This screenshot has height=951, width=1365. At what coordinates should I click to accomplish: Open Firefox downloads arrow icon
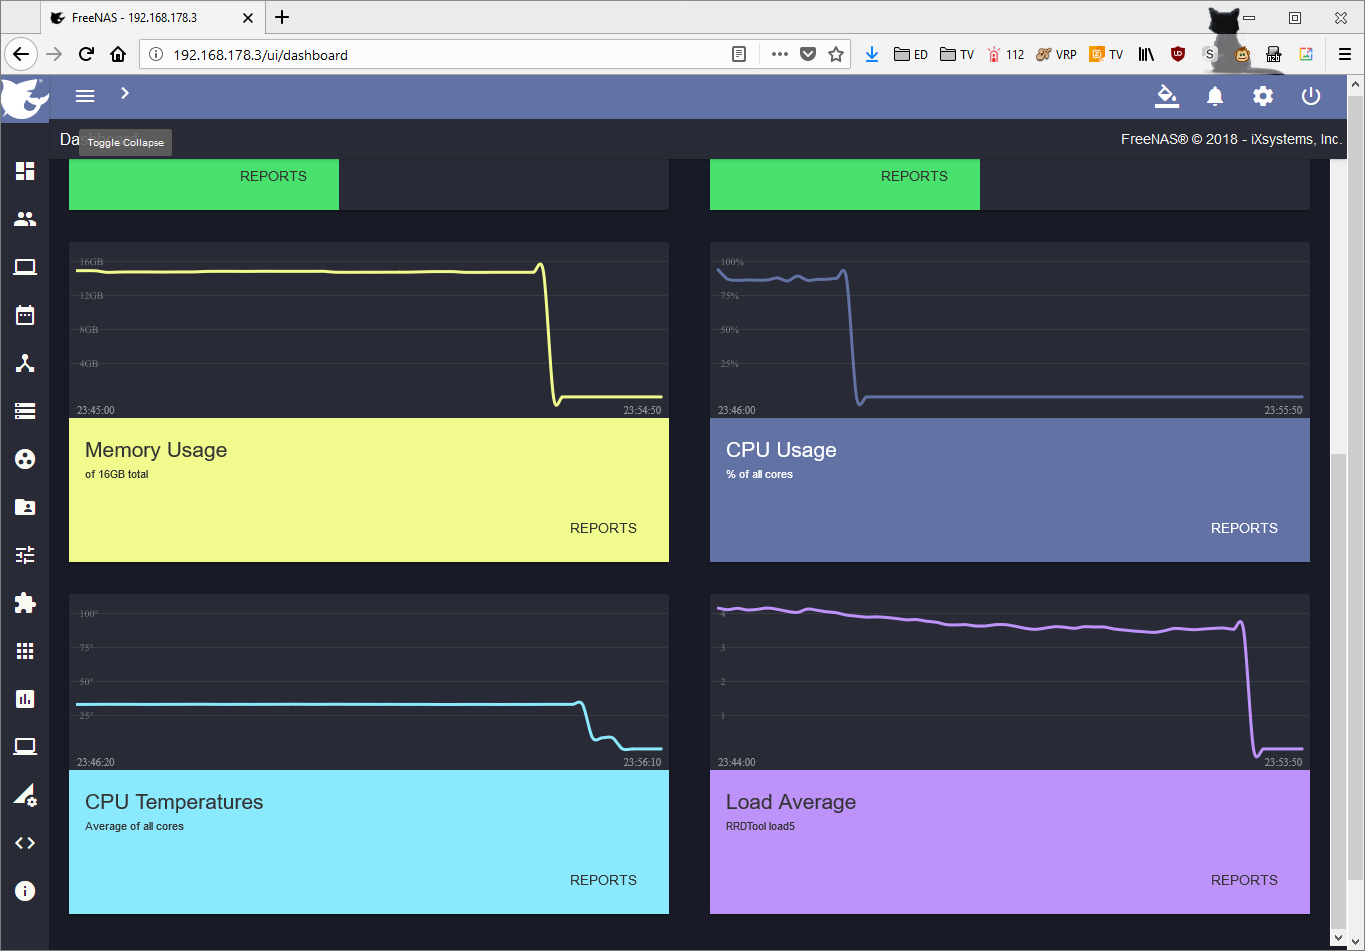872,54
